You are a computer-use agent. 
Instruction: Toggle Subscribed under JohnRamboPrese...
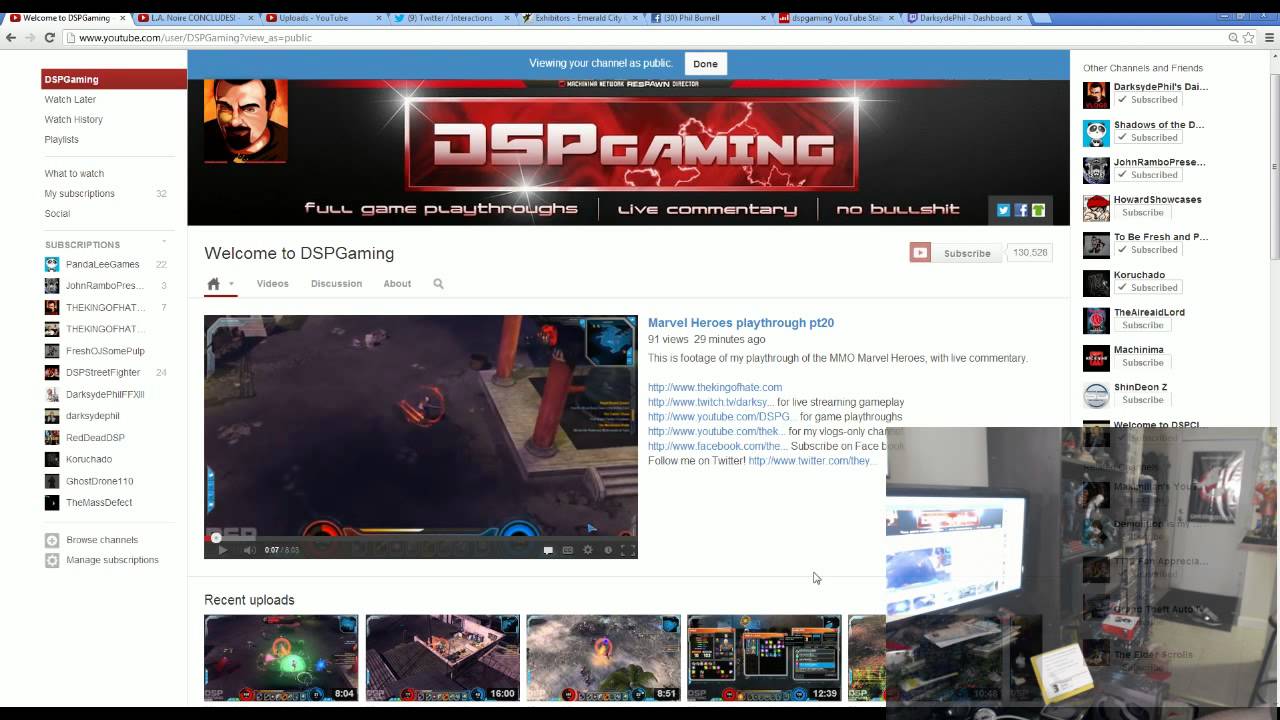(x=1148, y=175)
